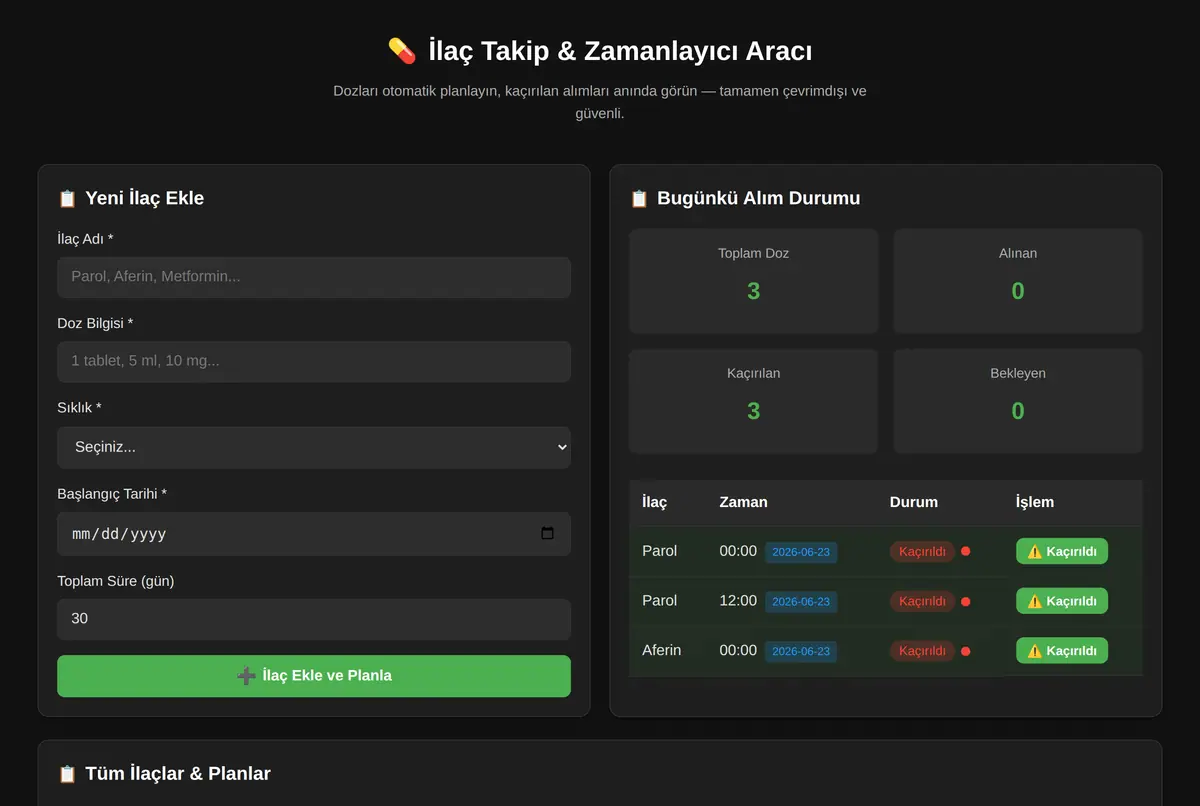The image size is (1200, 806).
Task: Click the İlaç Ekle ve Planla button
Action: [314, 676]
